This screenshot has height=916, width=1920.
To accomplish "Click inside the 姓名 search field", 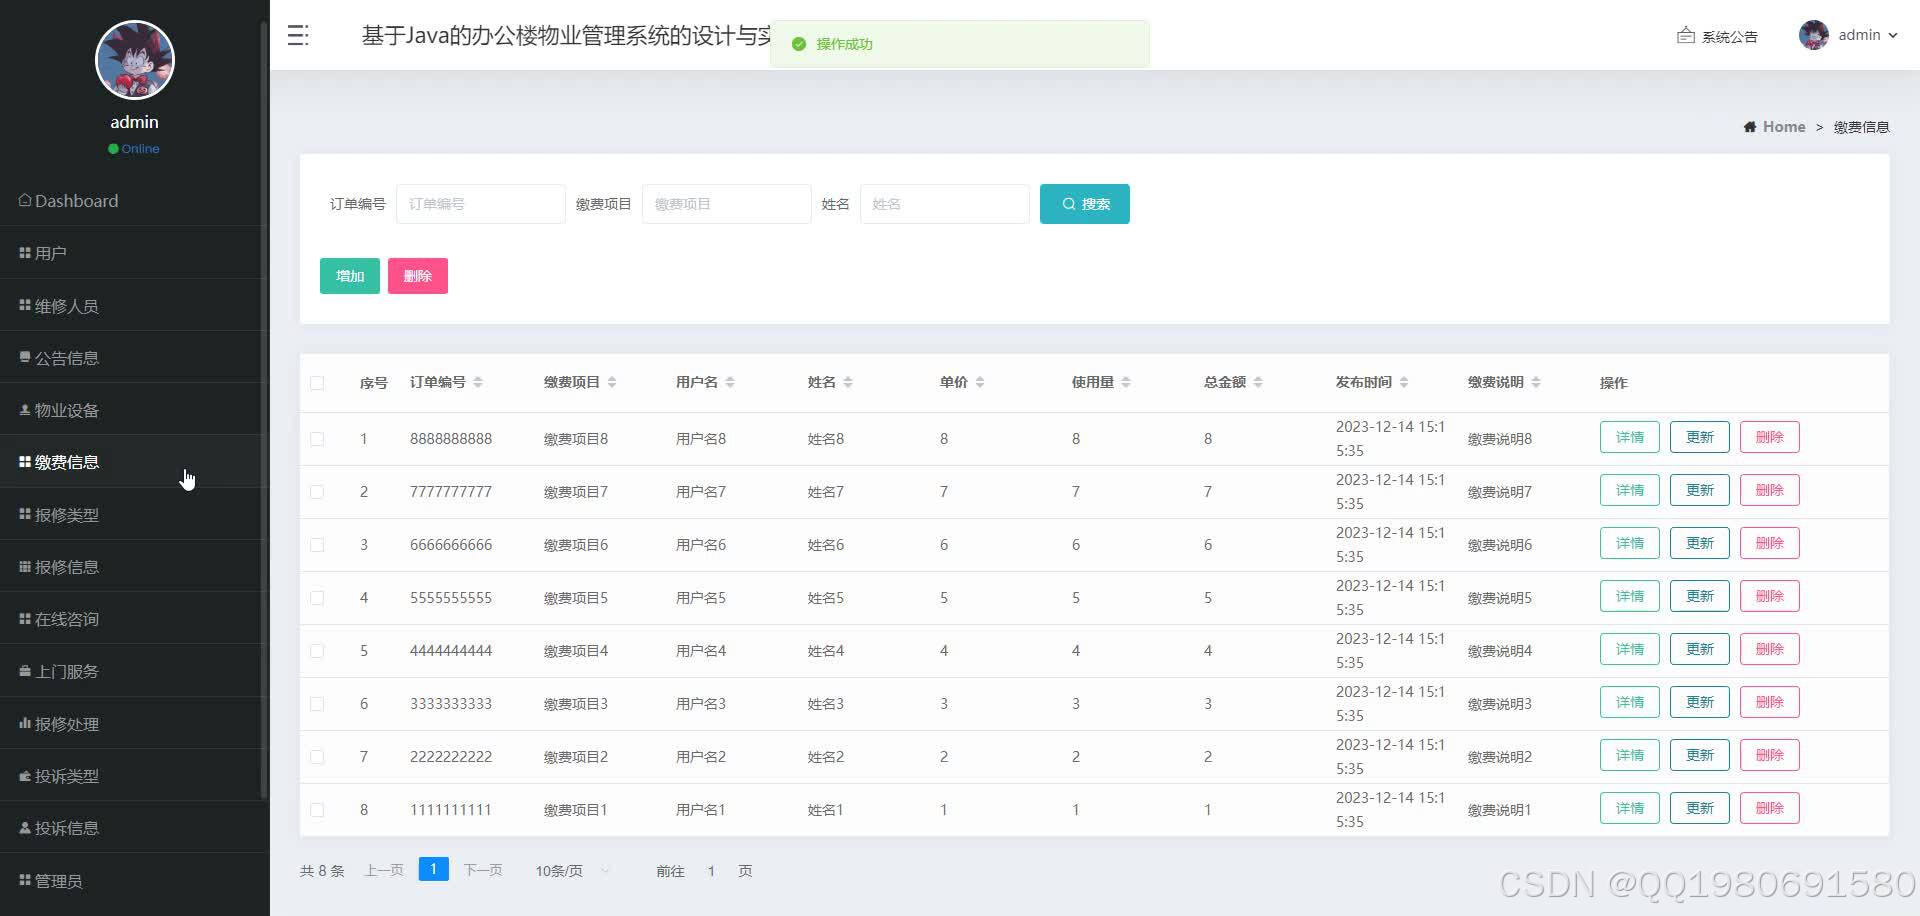I will coord(943,203).
